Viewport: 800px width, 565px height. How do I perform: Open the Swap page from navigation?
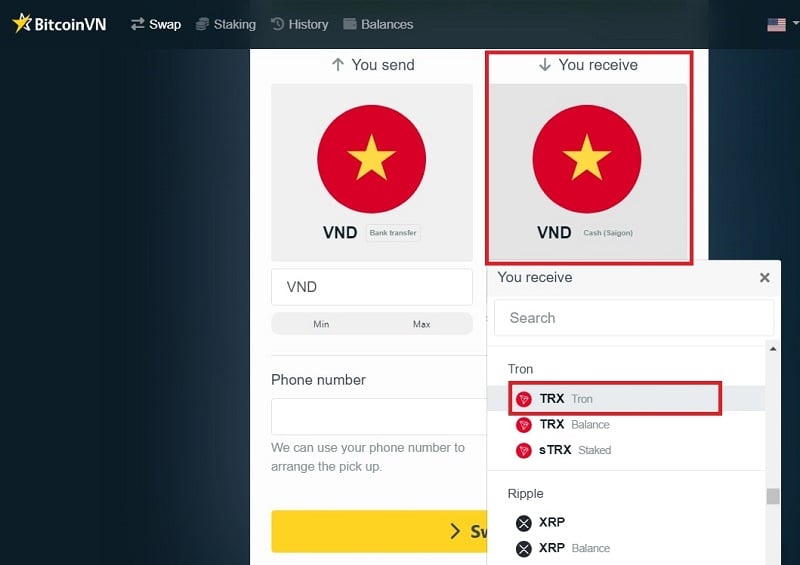[x=156, y=24]
